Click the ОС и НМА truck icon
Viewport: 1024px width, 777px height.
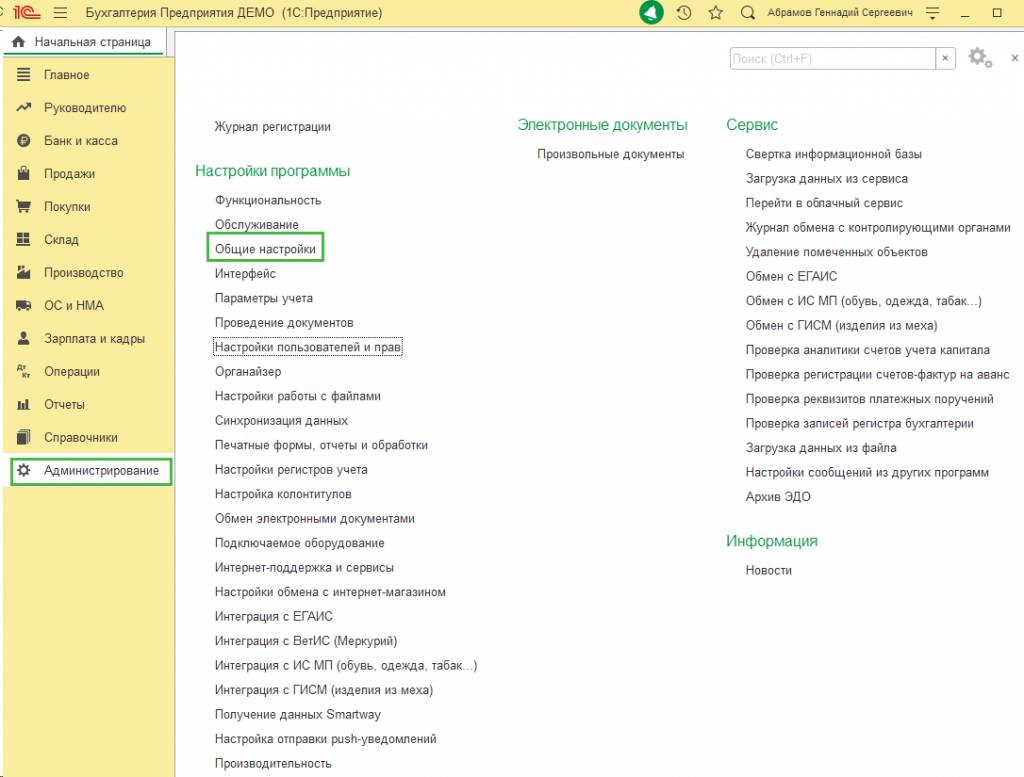tap(24, 305)
